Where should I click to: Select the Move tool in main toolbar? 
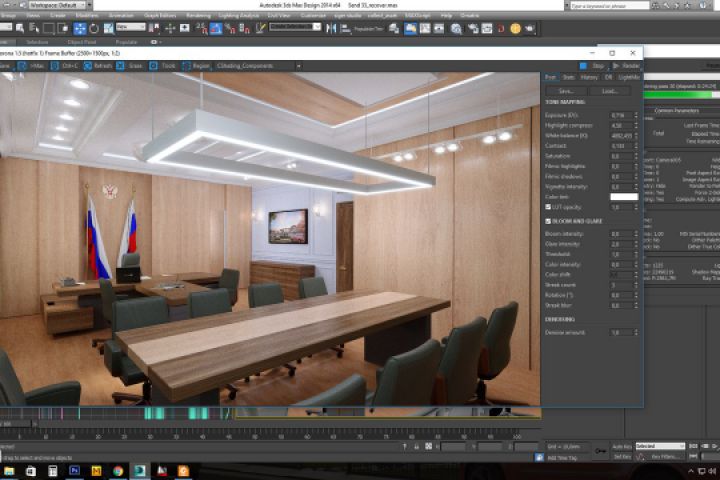[80, 28]
